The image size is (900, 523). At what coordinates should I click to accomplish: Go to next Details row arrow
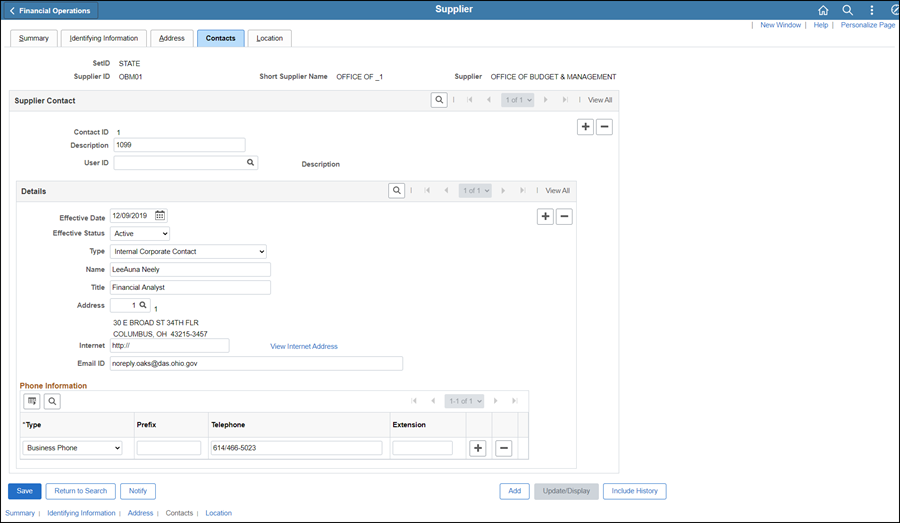(503, 191)
